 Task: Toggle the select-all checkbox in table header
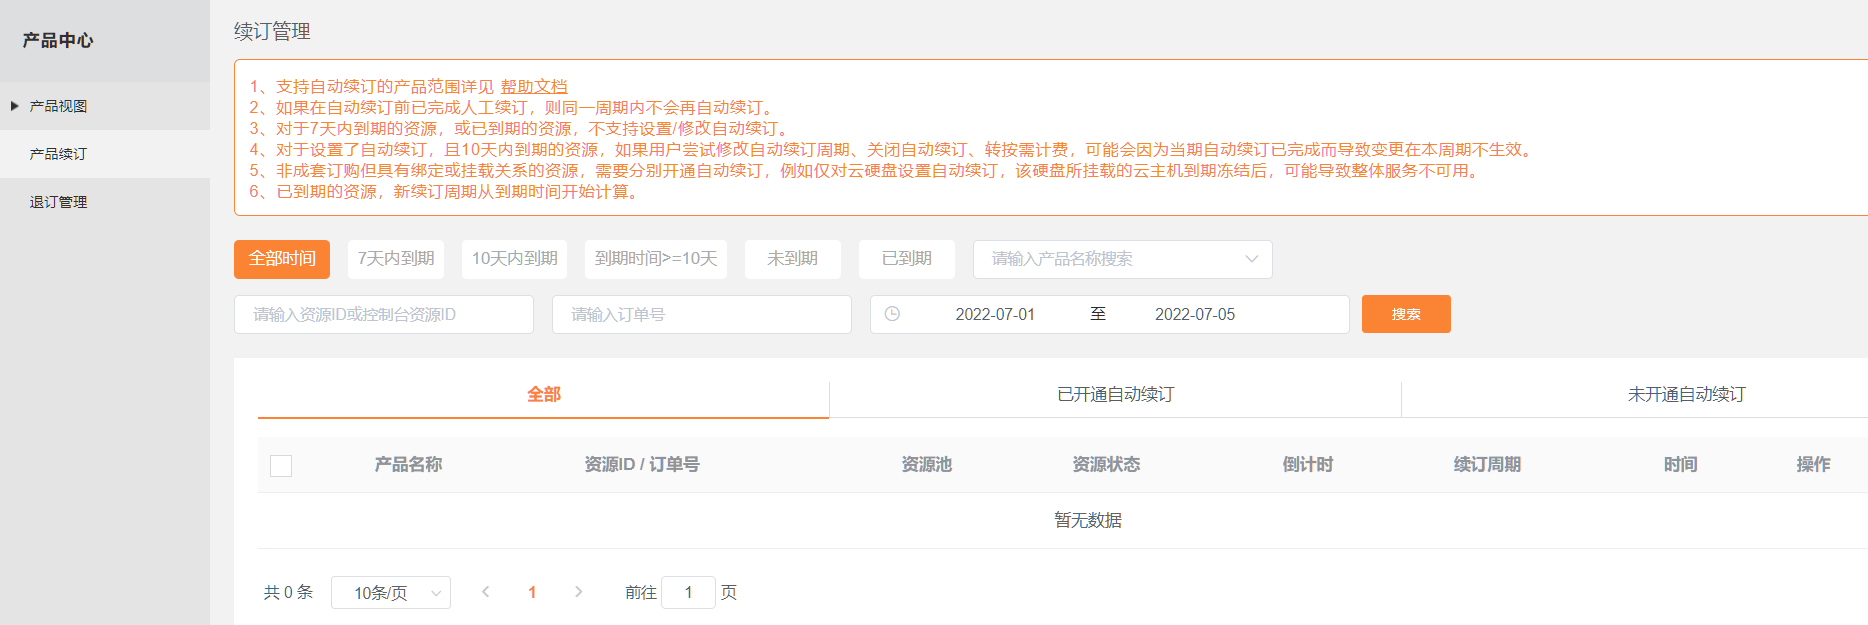point(281,466)
